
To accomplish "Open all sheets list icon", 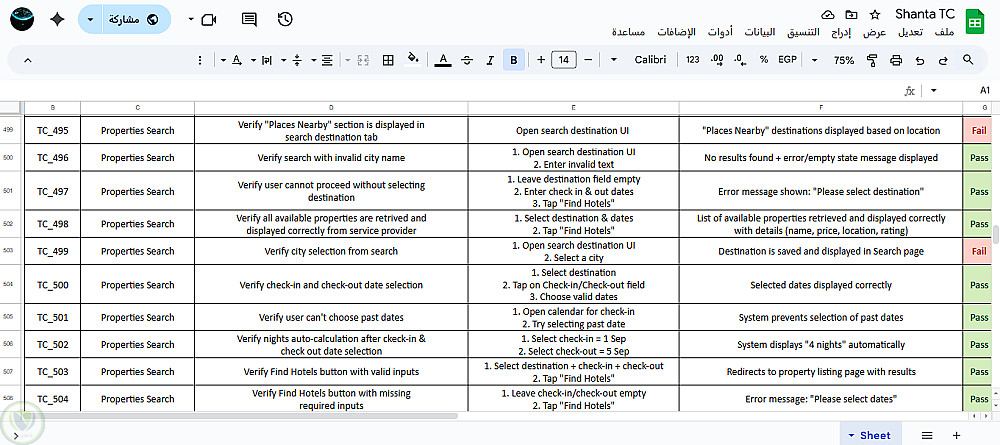I will pos(927,435).
